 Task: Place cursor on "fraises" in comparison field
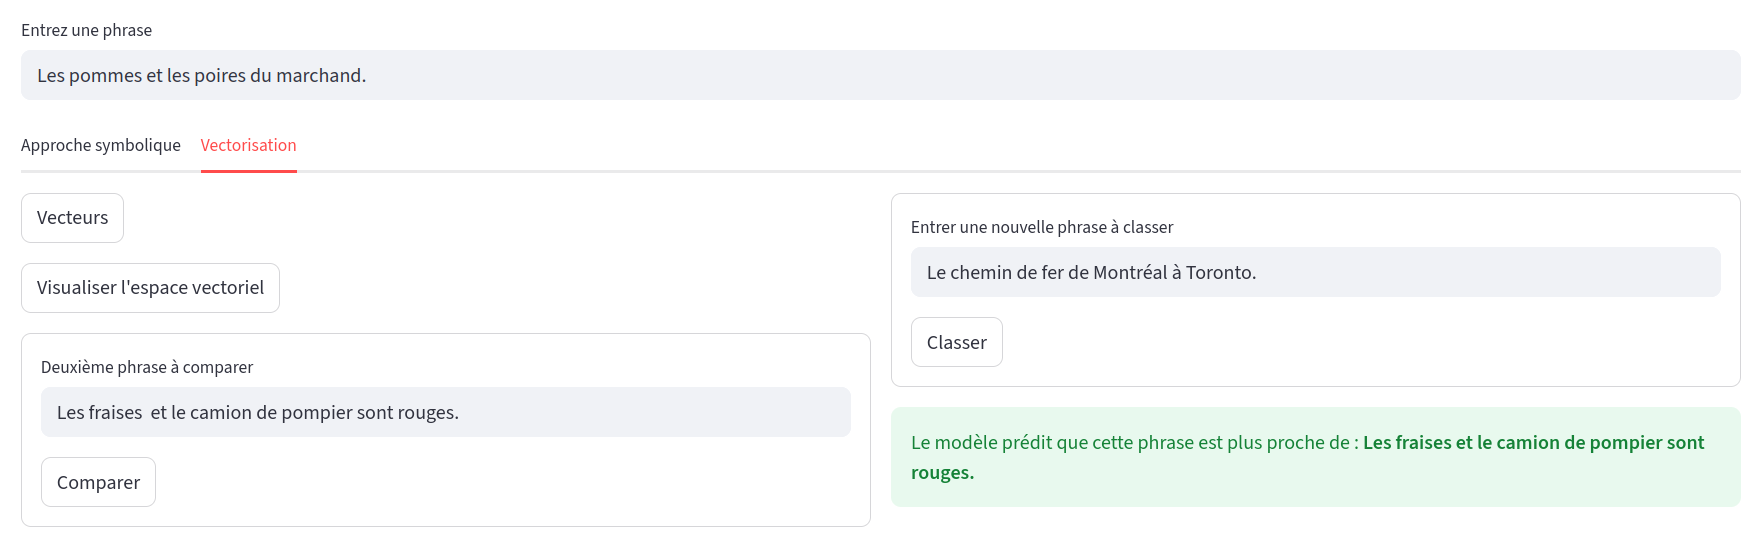pyautogui.click(x=114, y=413)
